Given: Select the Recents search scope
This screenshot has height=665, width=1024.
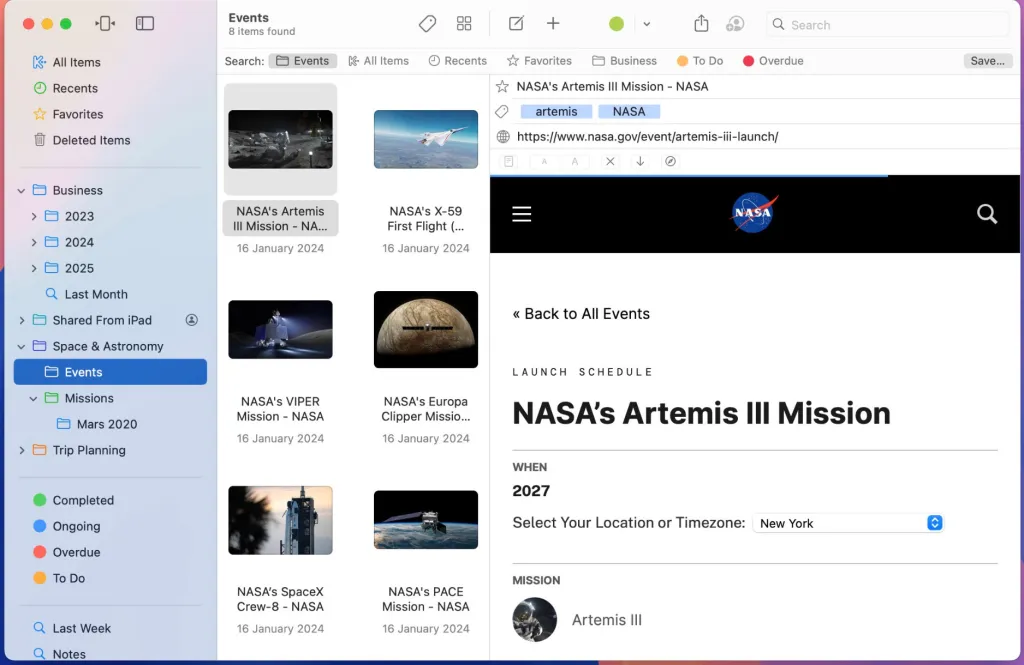Looking at the screenshot, I should pos(458,61).
